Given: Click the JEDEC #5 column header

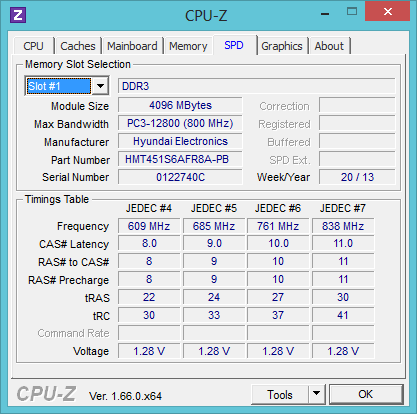Looking at the screenshot, I should tap(214, 208).
